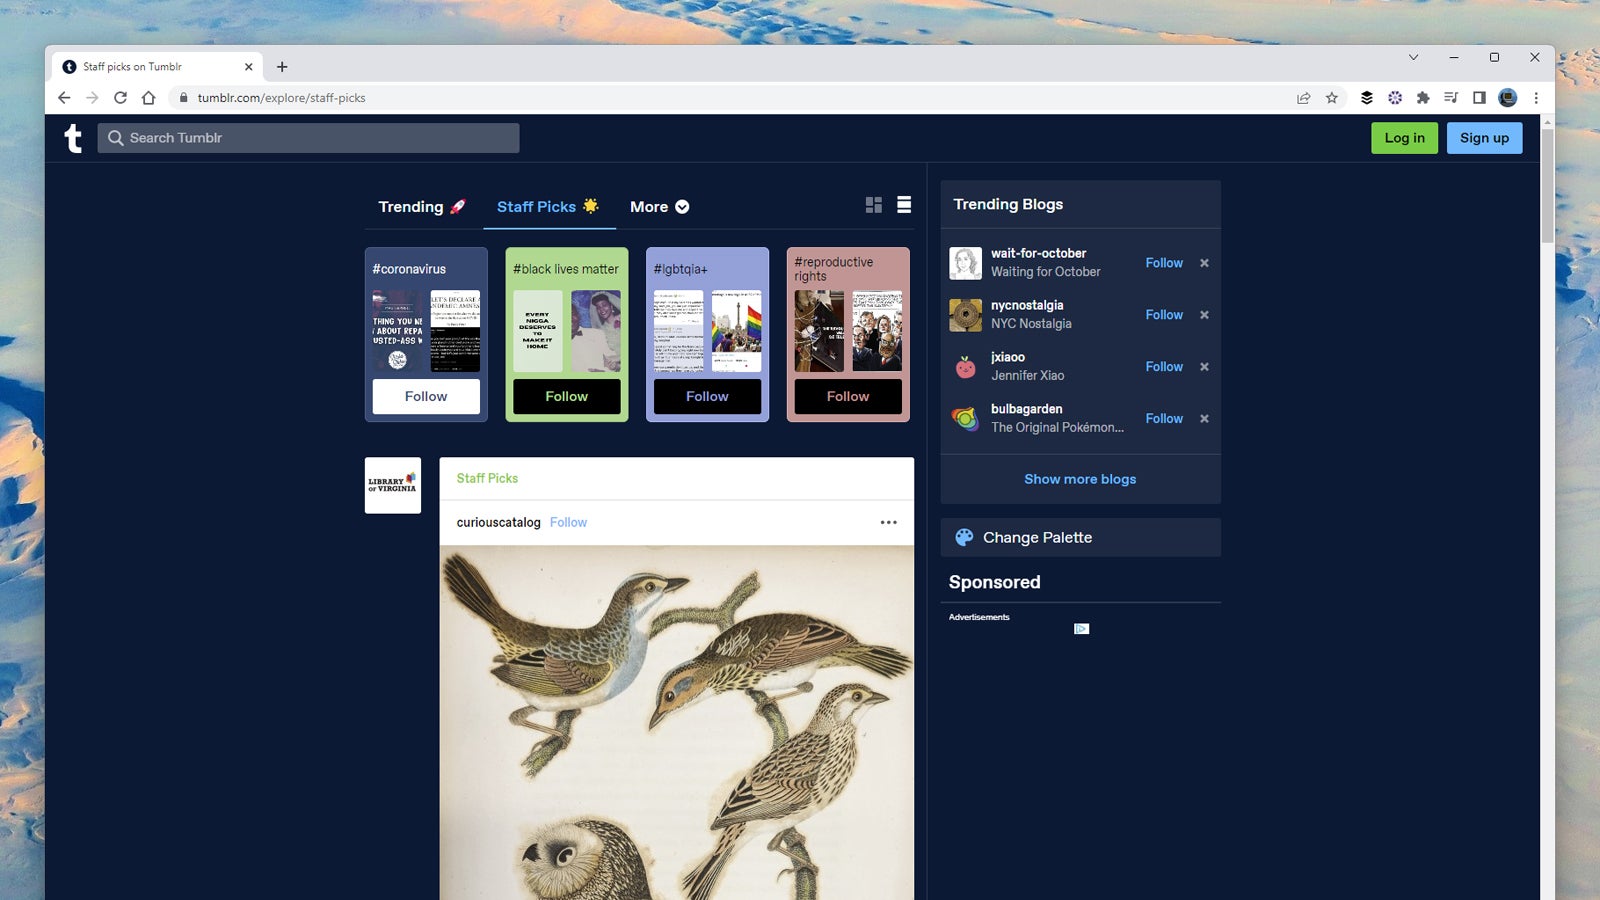This screenshot has width=1600, height=900.
Task: Click the Tumblr t logo
Action: 74,138
